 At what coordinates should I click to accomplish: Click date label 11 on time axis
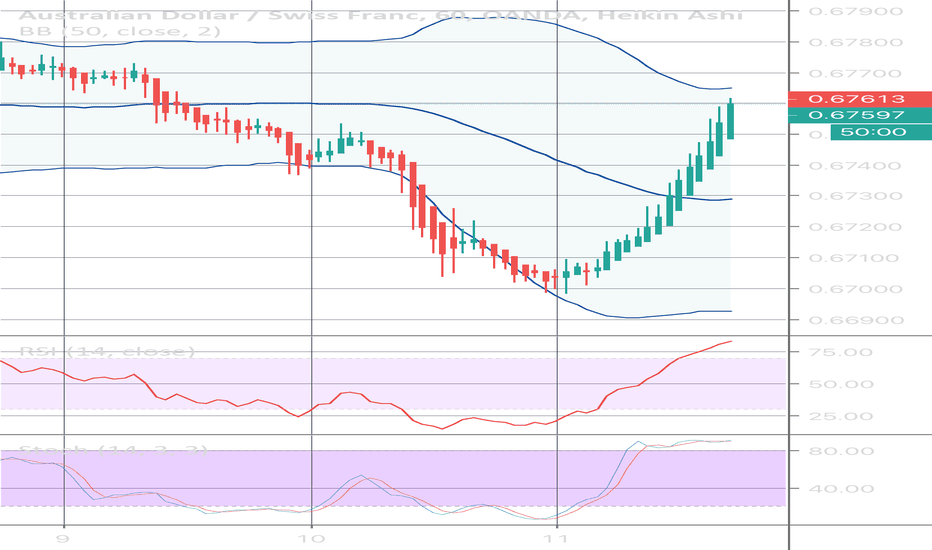[556, 539]
